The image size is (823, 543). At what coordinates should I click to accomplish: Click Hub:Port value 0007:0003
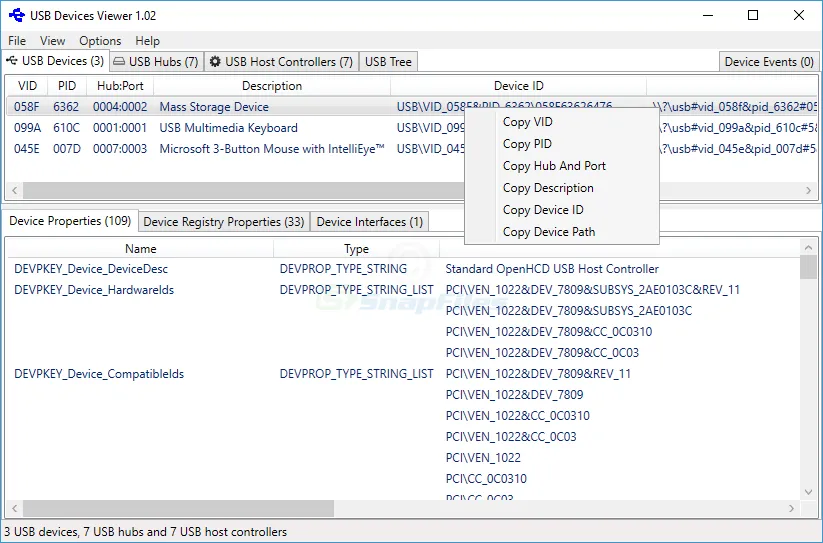point(120,148)
